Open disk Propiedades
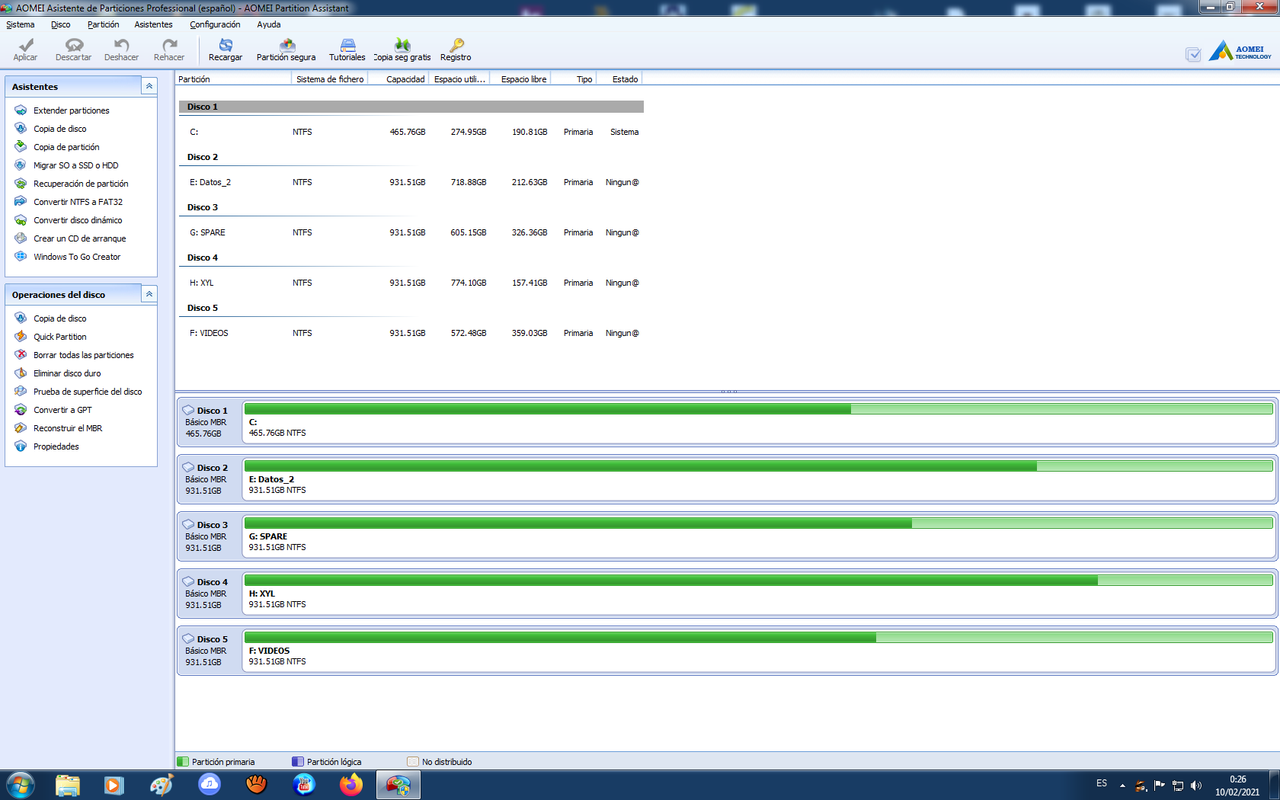1280x800 pixels. click(56, 447)
